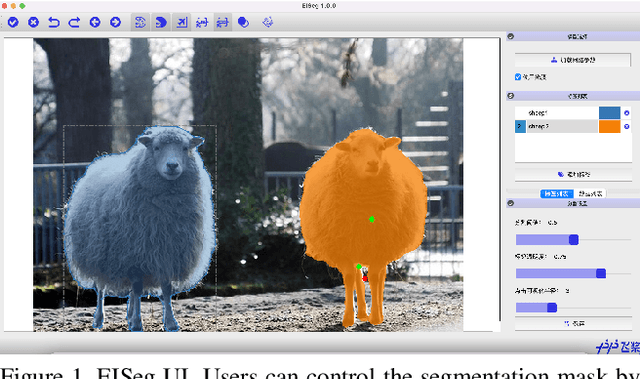This screenshot has height=379, width=640.
Task: Click the save button at the settings panel bottom
Action: click(x=573, y=324)
